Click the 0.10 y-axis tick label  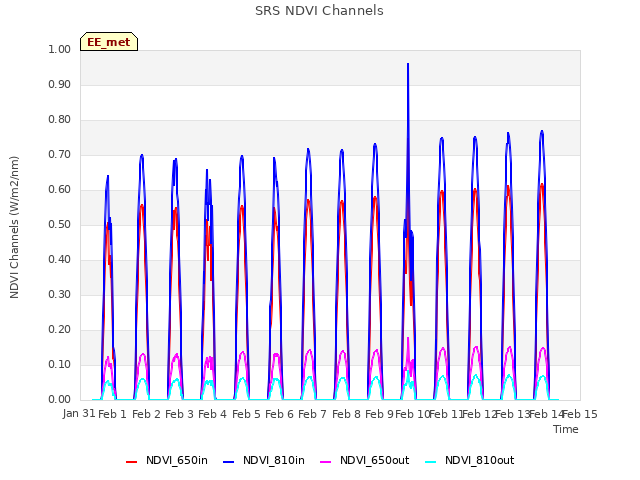[x=59, y=364]
